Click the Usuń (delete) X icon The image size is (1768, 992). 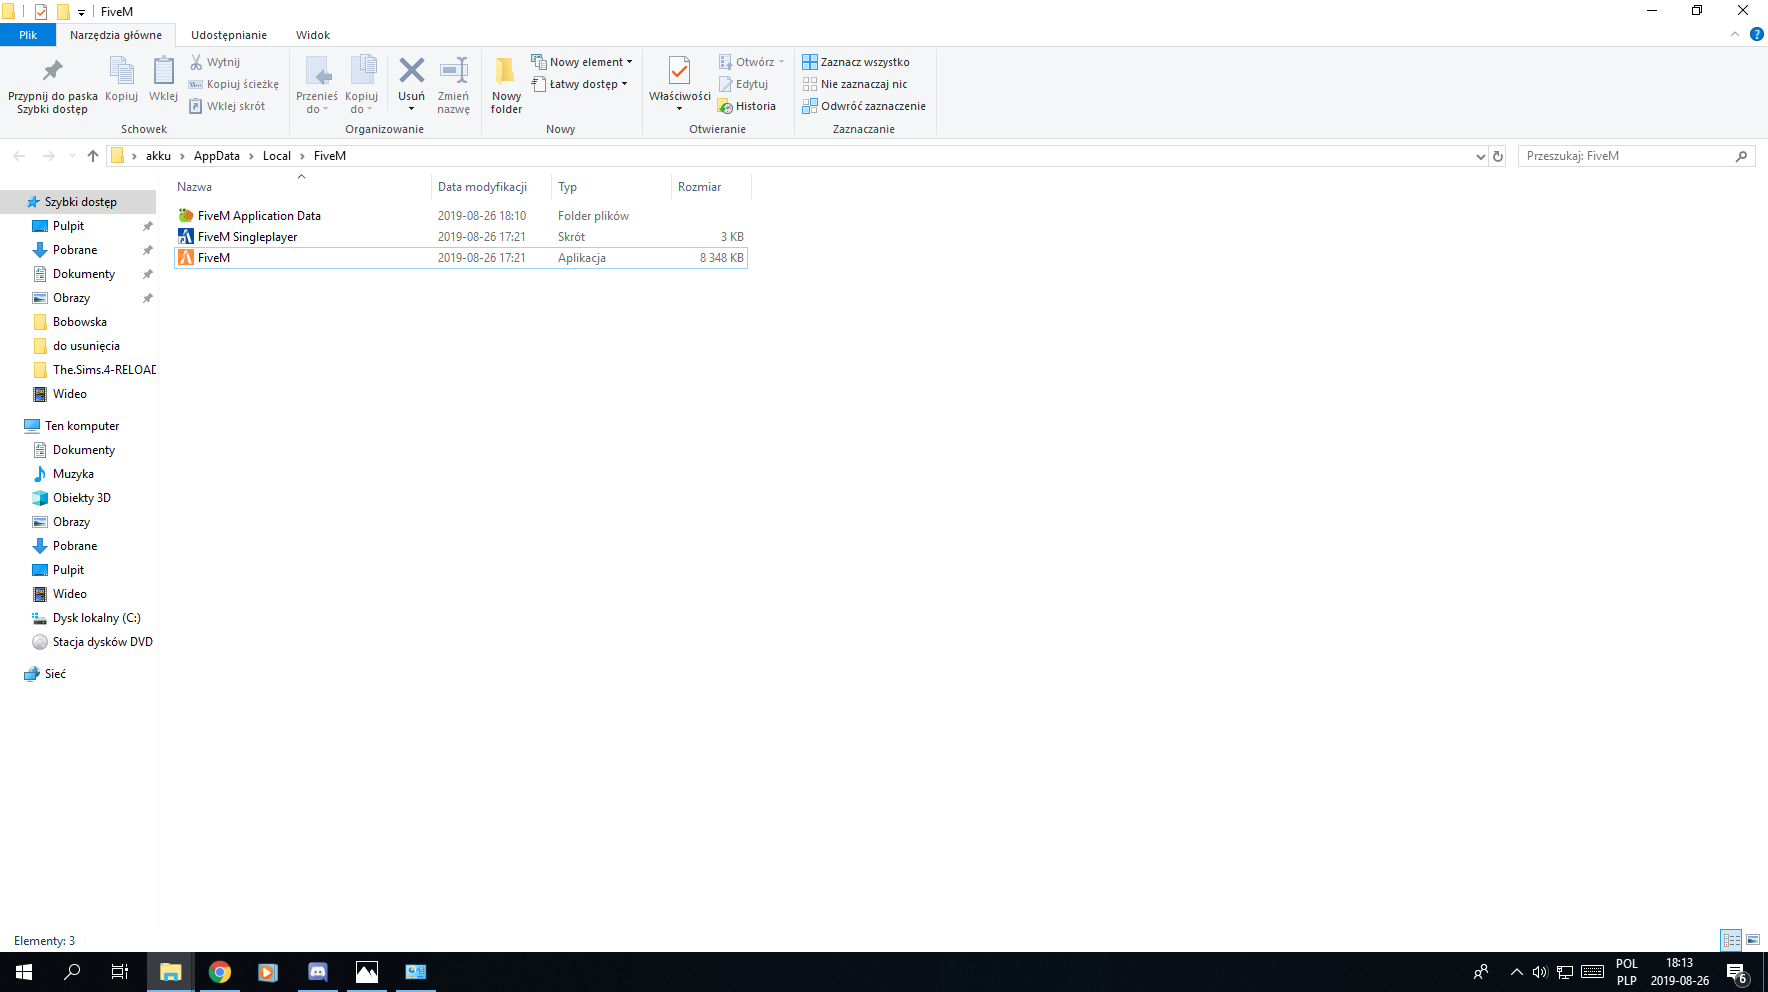pyautogui.click(x=411, y=70)
